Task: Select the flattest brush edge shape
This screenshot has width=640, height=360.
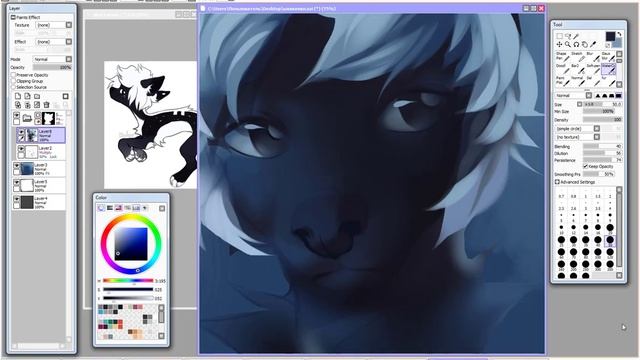Action: tap(619, 96)
